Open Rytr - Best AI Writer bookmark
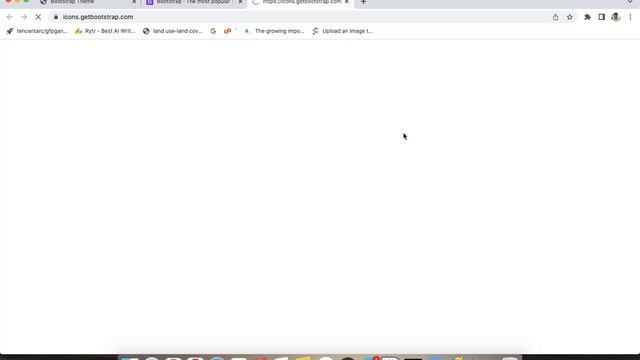The height and width of the screenshot is (360, 640). (105, 31)
